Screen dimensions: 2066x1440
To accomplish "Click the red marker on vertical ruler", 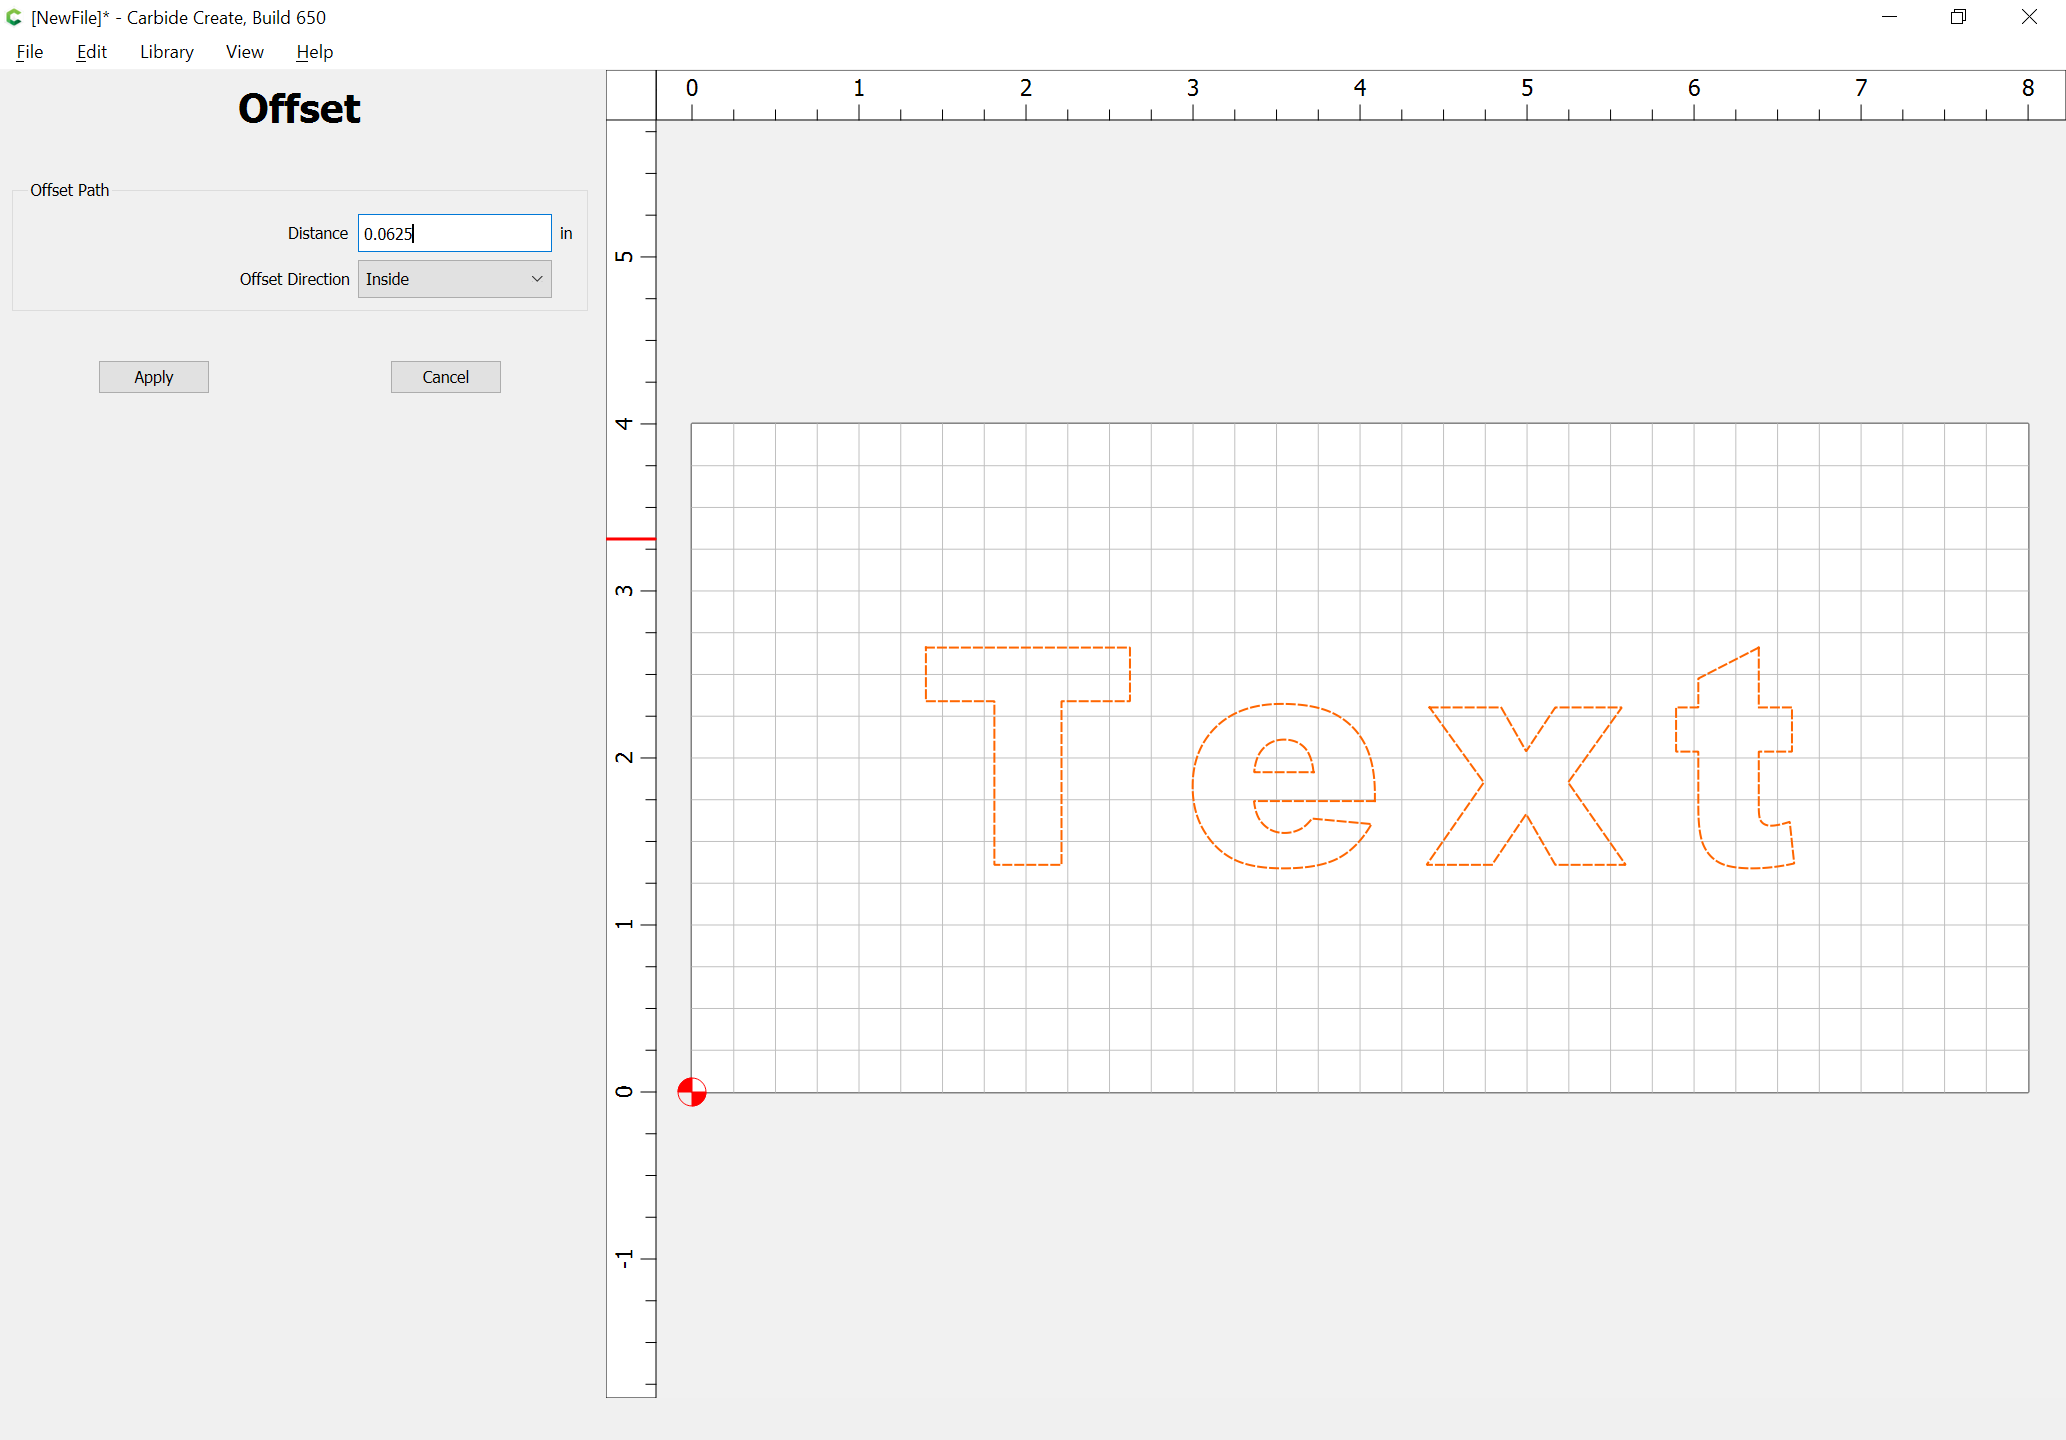I will [x=631, y=539].
